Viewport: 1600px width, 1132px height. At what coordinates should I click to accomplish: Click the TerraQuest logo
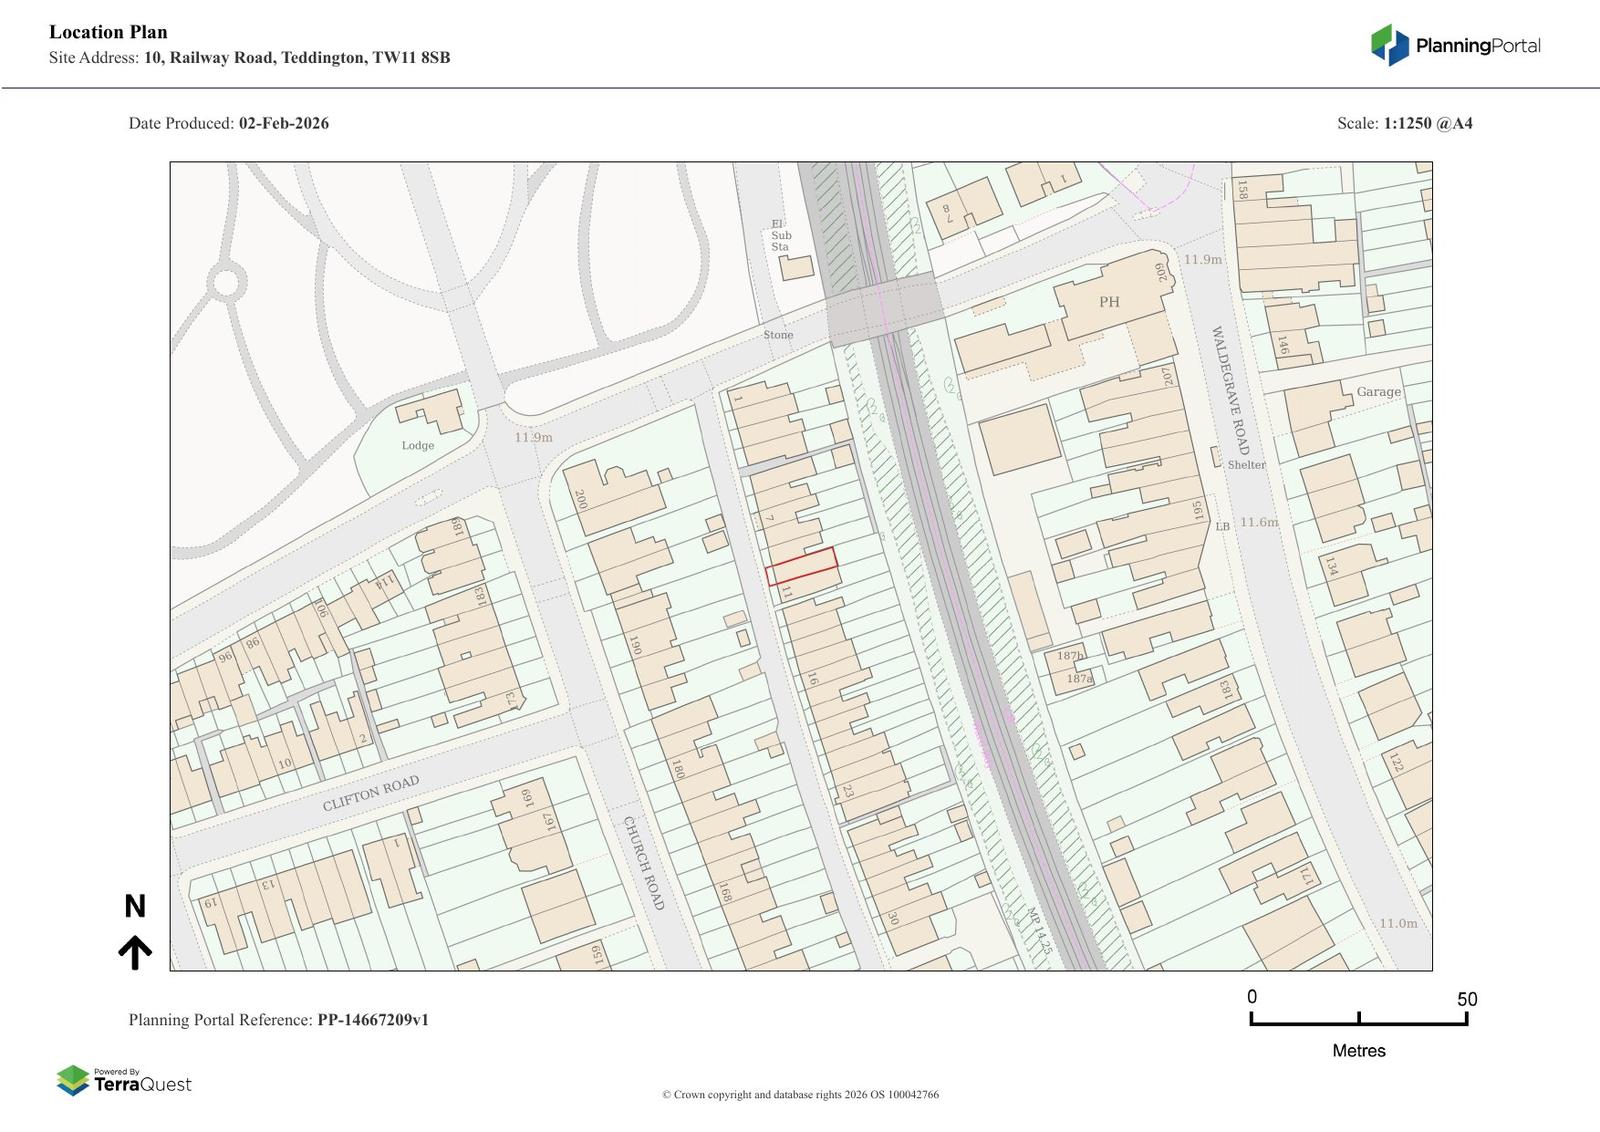pos(124,1080)
